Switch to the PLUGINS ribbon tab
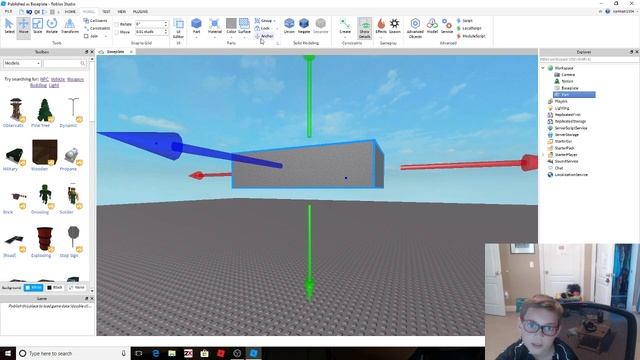Screen dimensions: 640x360 [140, 11]
